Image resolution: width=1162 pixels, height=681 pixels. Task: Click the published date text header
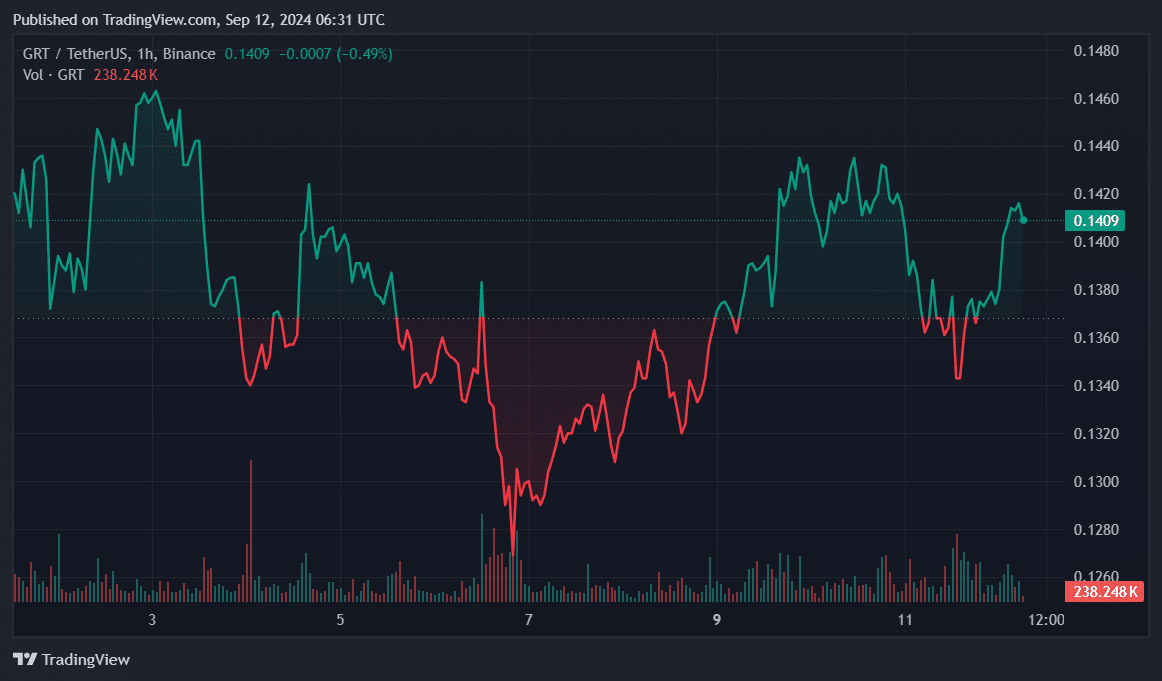point(199,20)
